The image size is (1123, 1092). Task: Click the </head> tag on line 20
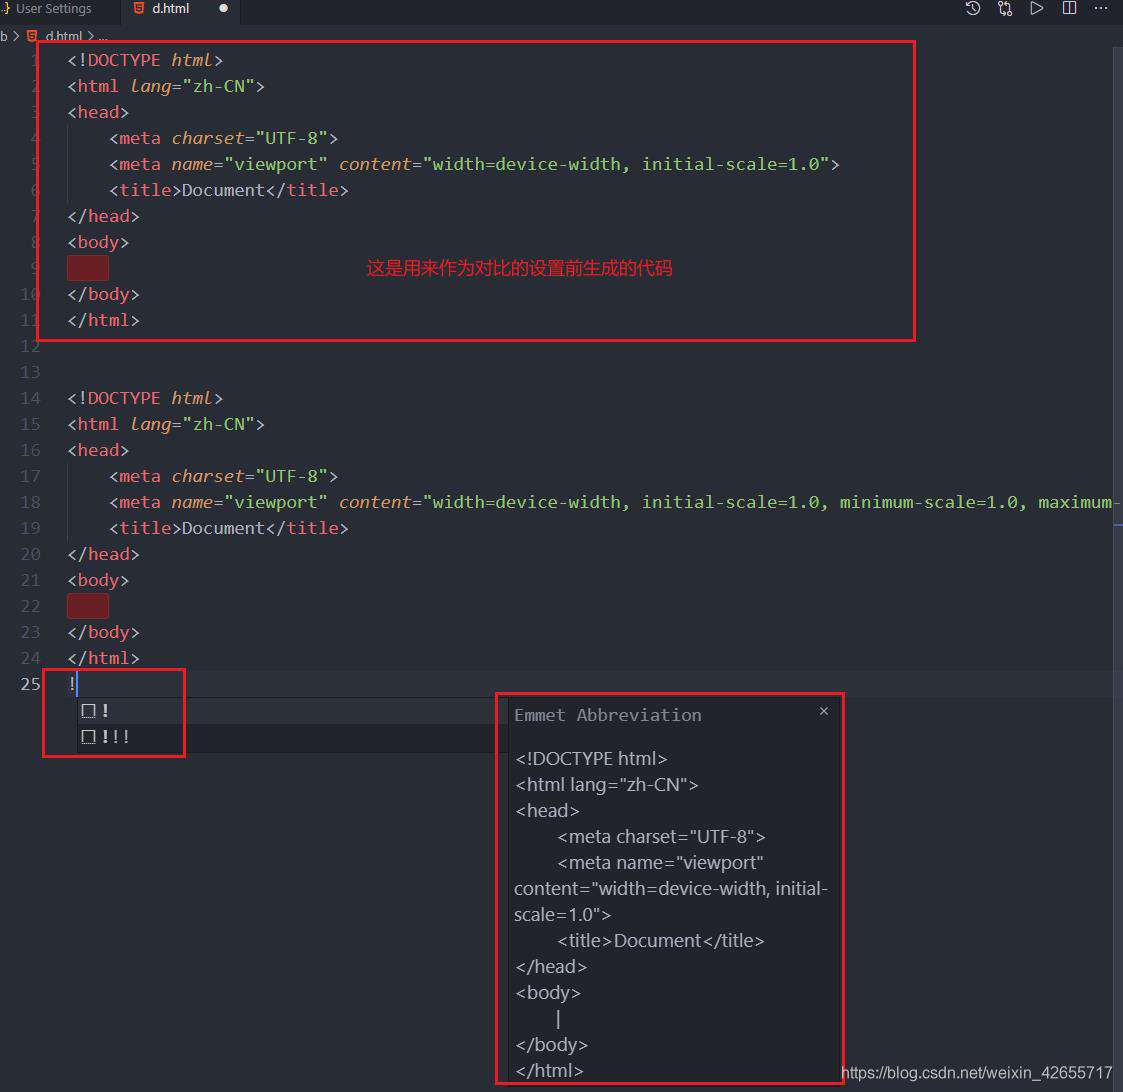(x=103, y=554)
